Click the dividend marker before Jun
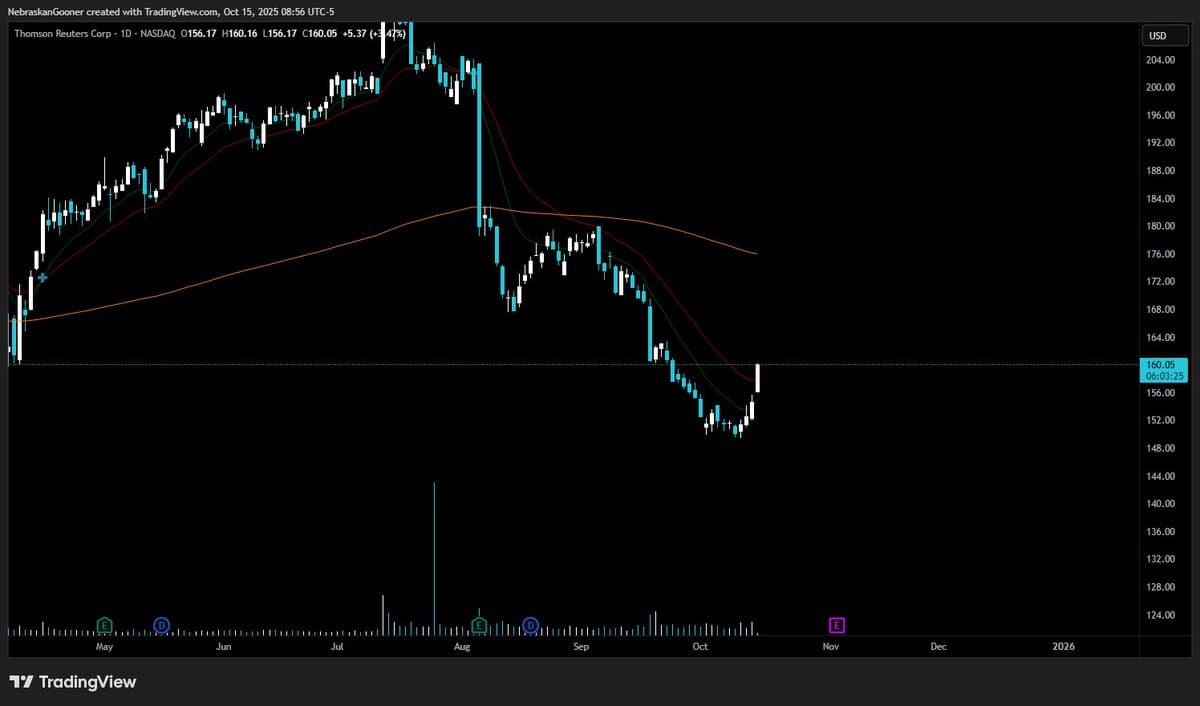This screenshot has height=706, width=1200. pos(161,625)
